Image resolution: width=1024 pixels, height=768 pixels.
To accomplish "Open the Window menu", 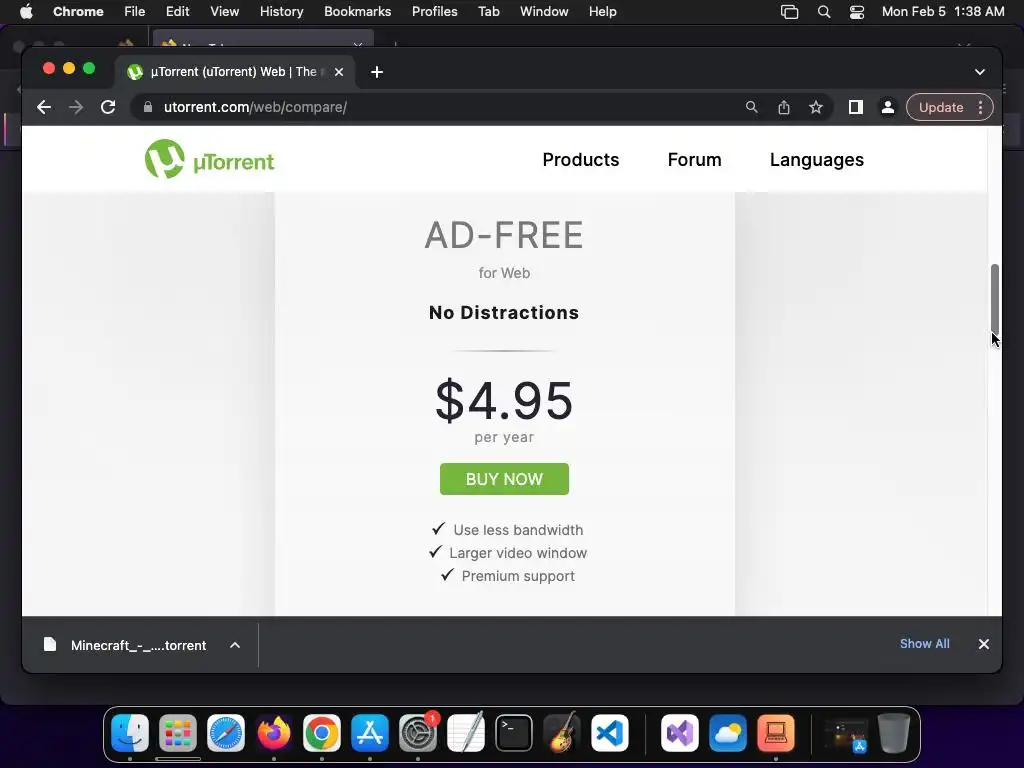I will pyautogui.click(x=544, y=12).
